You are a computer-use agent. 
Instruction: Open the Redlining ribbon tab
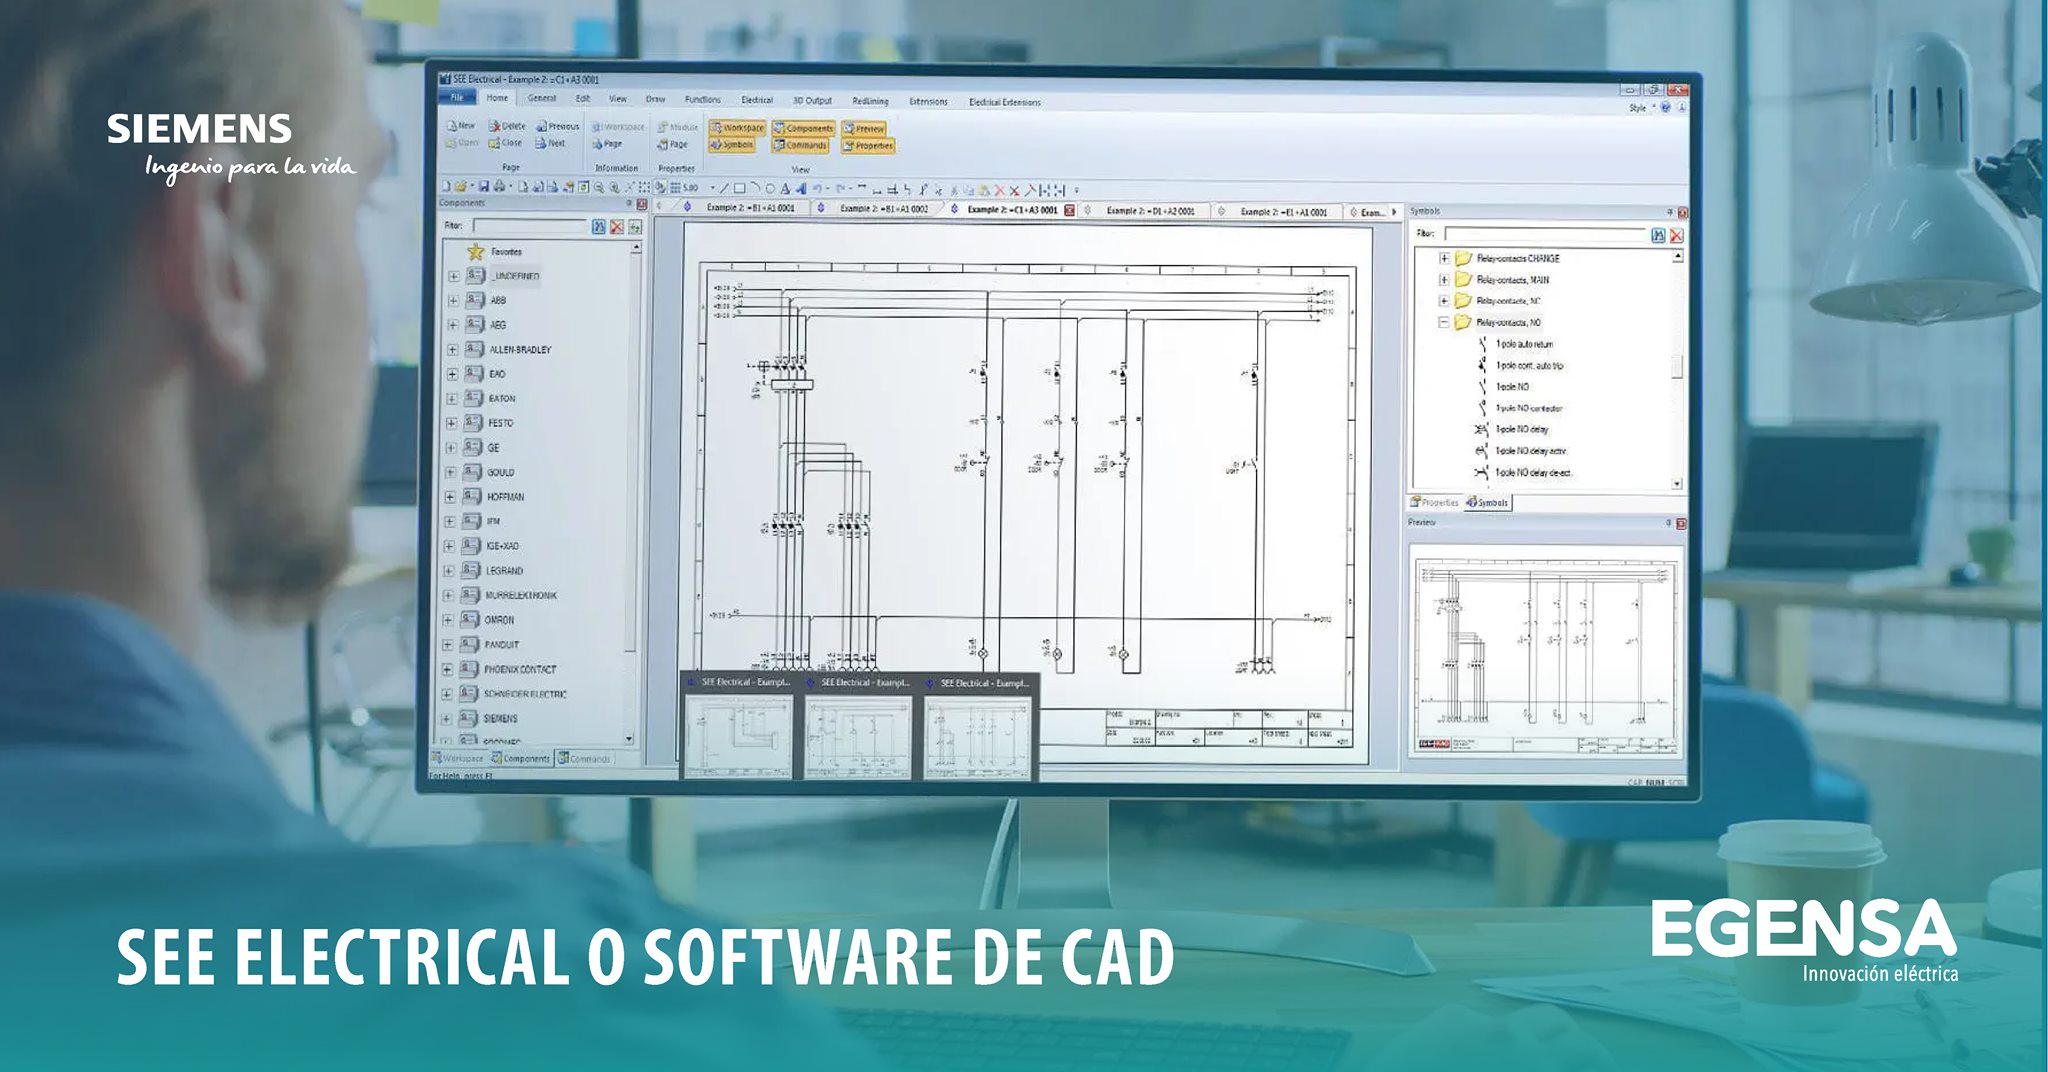[870, 101]
